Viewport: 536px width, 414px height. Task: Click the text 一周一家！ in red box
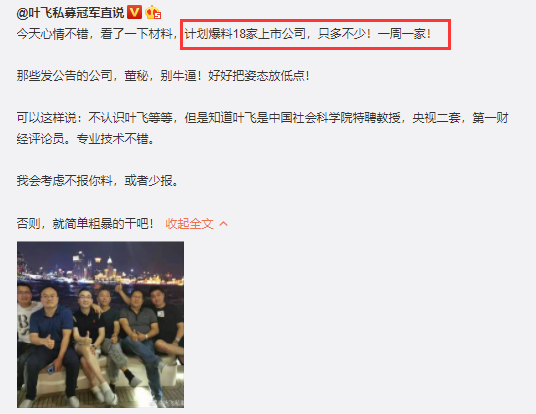(404, 34)
